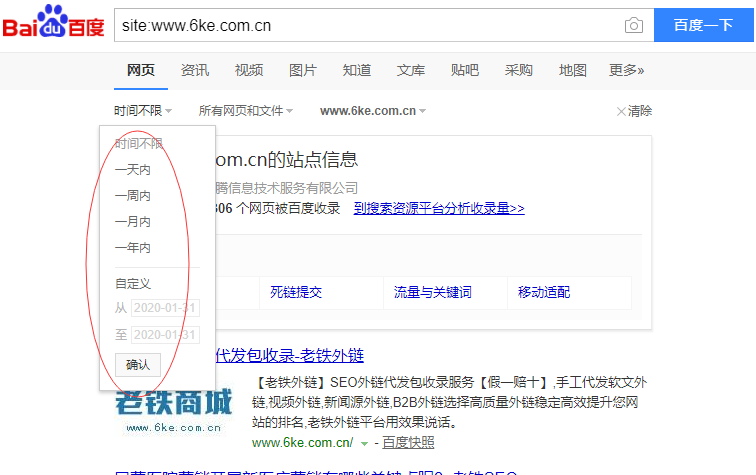Click the om.cn的站点信息 heading text
Viewport: 756px width, 475px height.
point(286,160)
